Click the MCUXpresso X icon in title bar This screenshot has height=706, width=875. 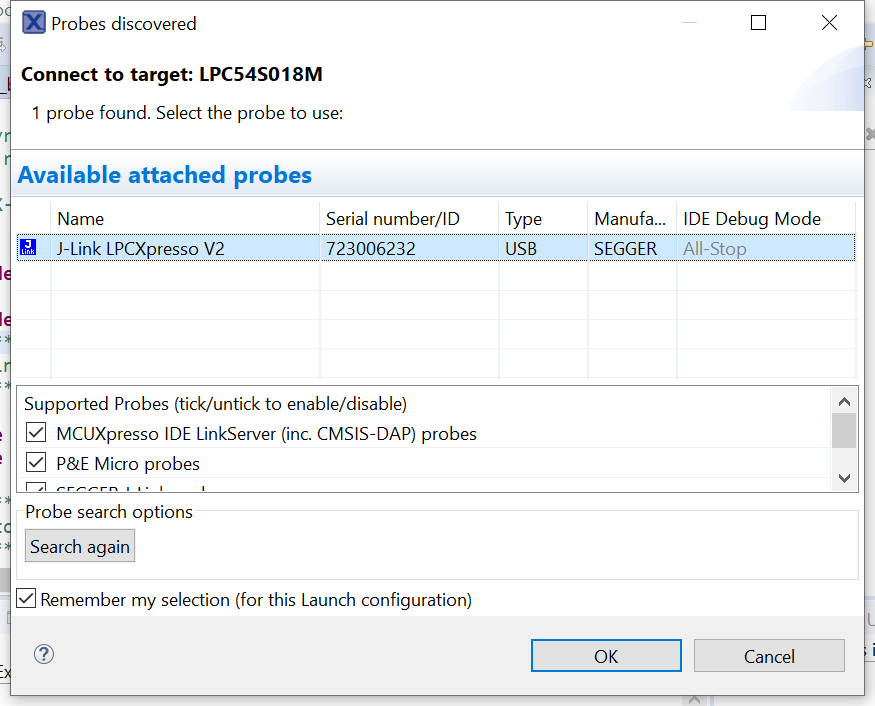[34, 23]
